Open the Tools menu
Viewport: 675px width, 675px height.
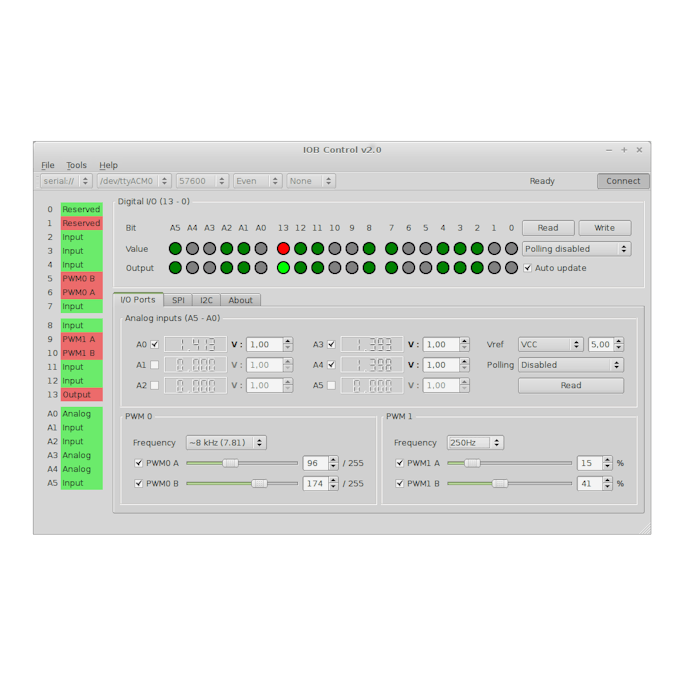point(77,165)
